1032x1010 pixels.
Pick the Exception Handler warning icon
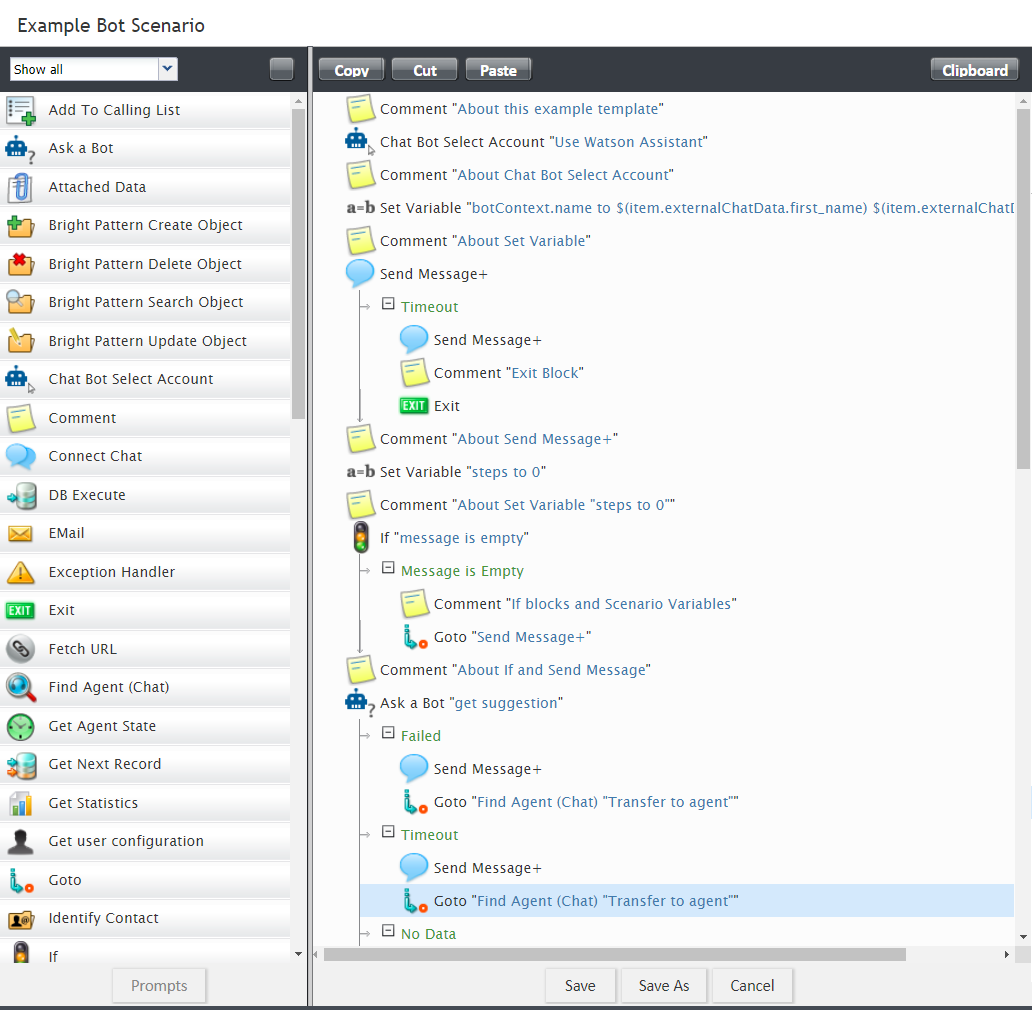20,572
